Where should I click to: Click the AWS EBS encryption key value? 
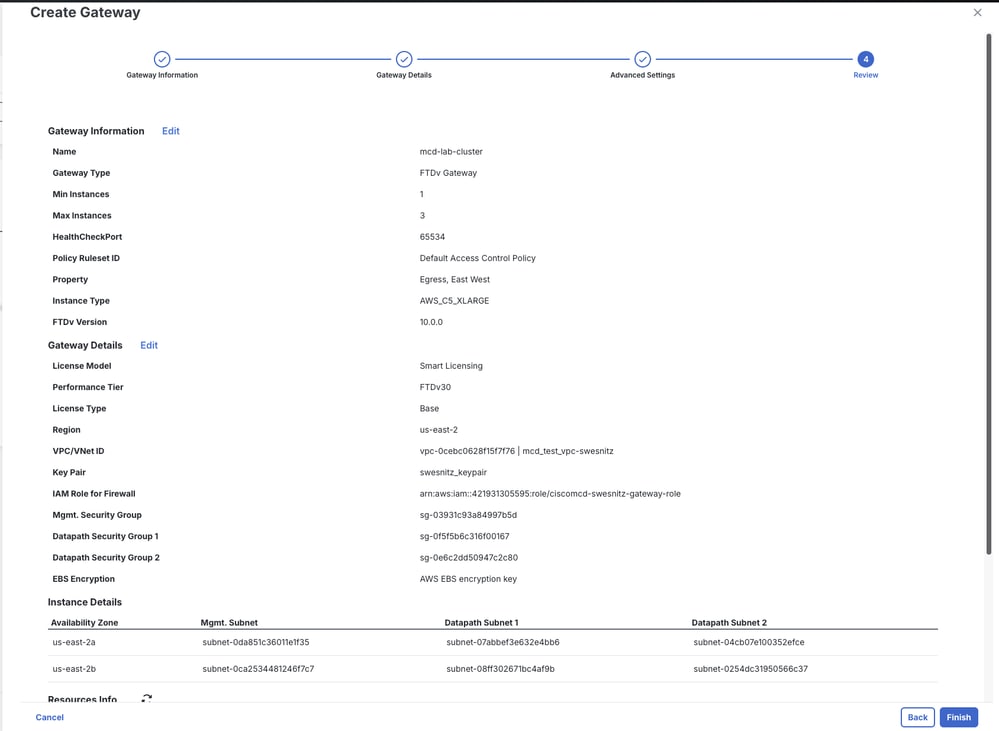(468, 579)
